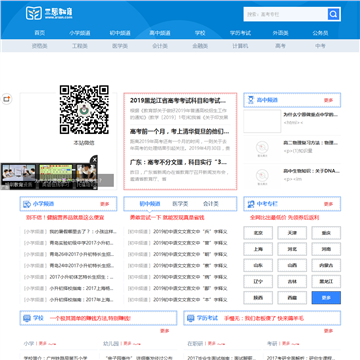This screenshot has height=360, width=360.
Task: Open headline 广东：高考不分文理
Action: point(178,162)
